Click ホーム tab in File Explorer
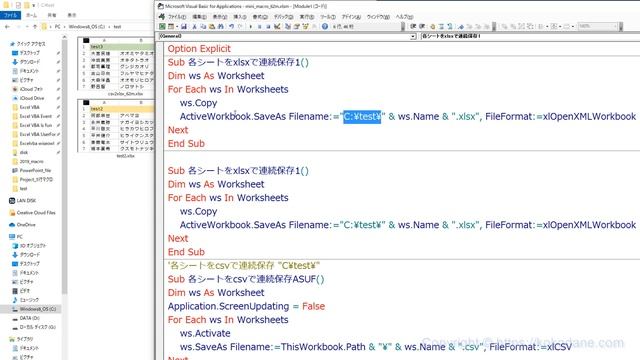 click(x=31, y=15)
